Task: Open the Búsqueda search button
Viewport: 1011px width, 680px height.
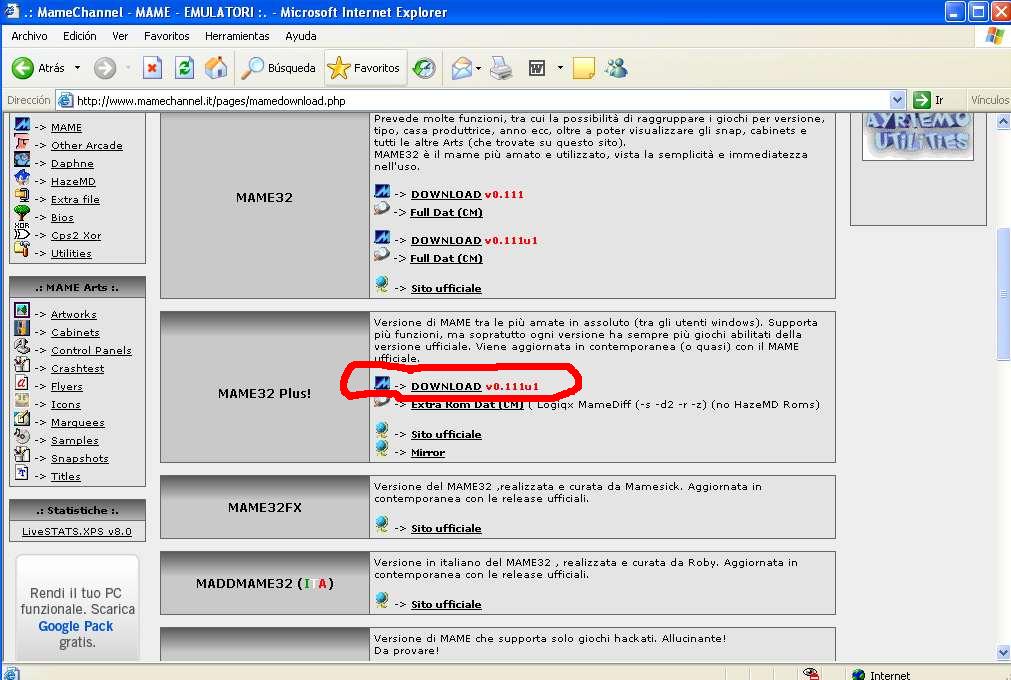Action: click(x=278, y=68)
